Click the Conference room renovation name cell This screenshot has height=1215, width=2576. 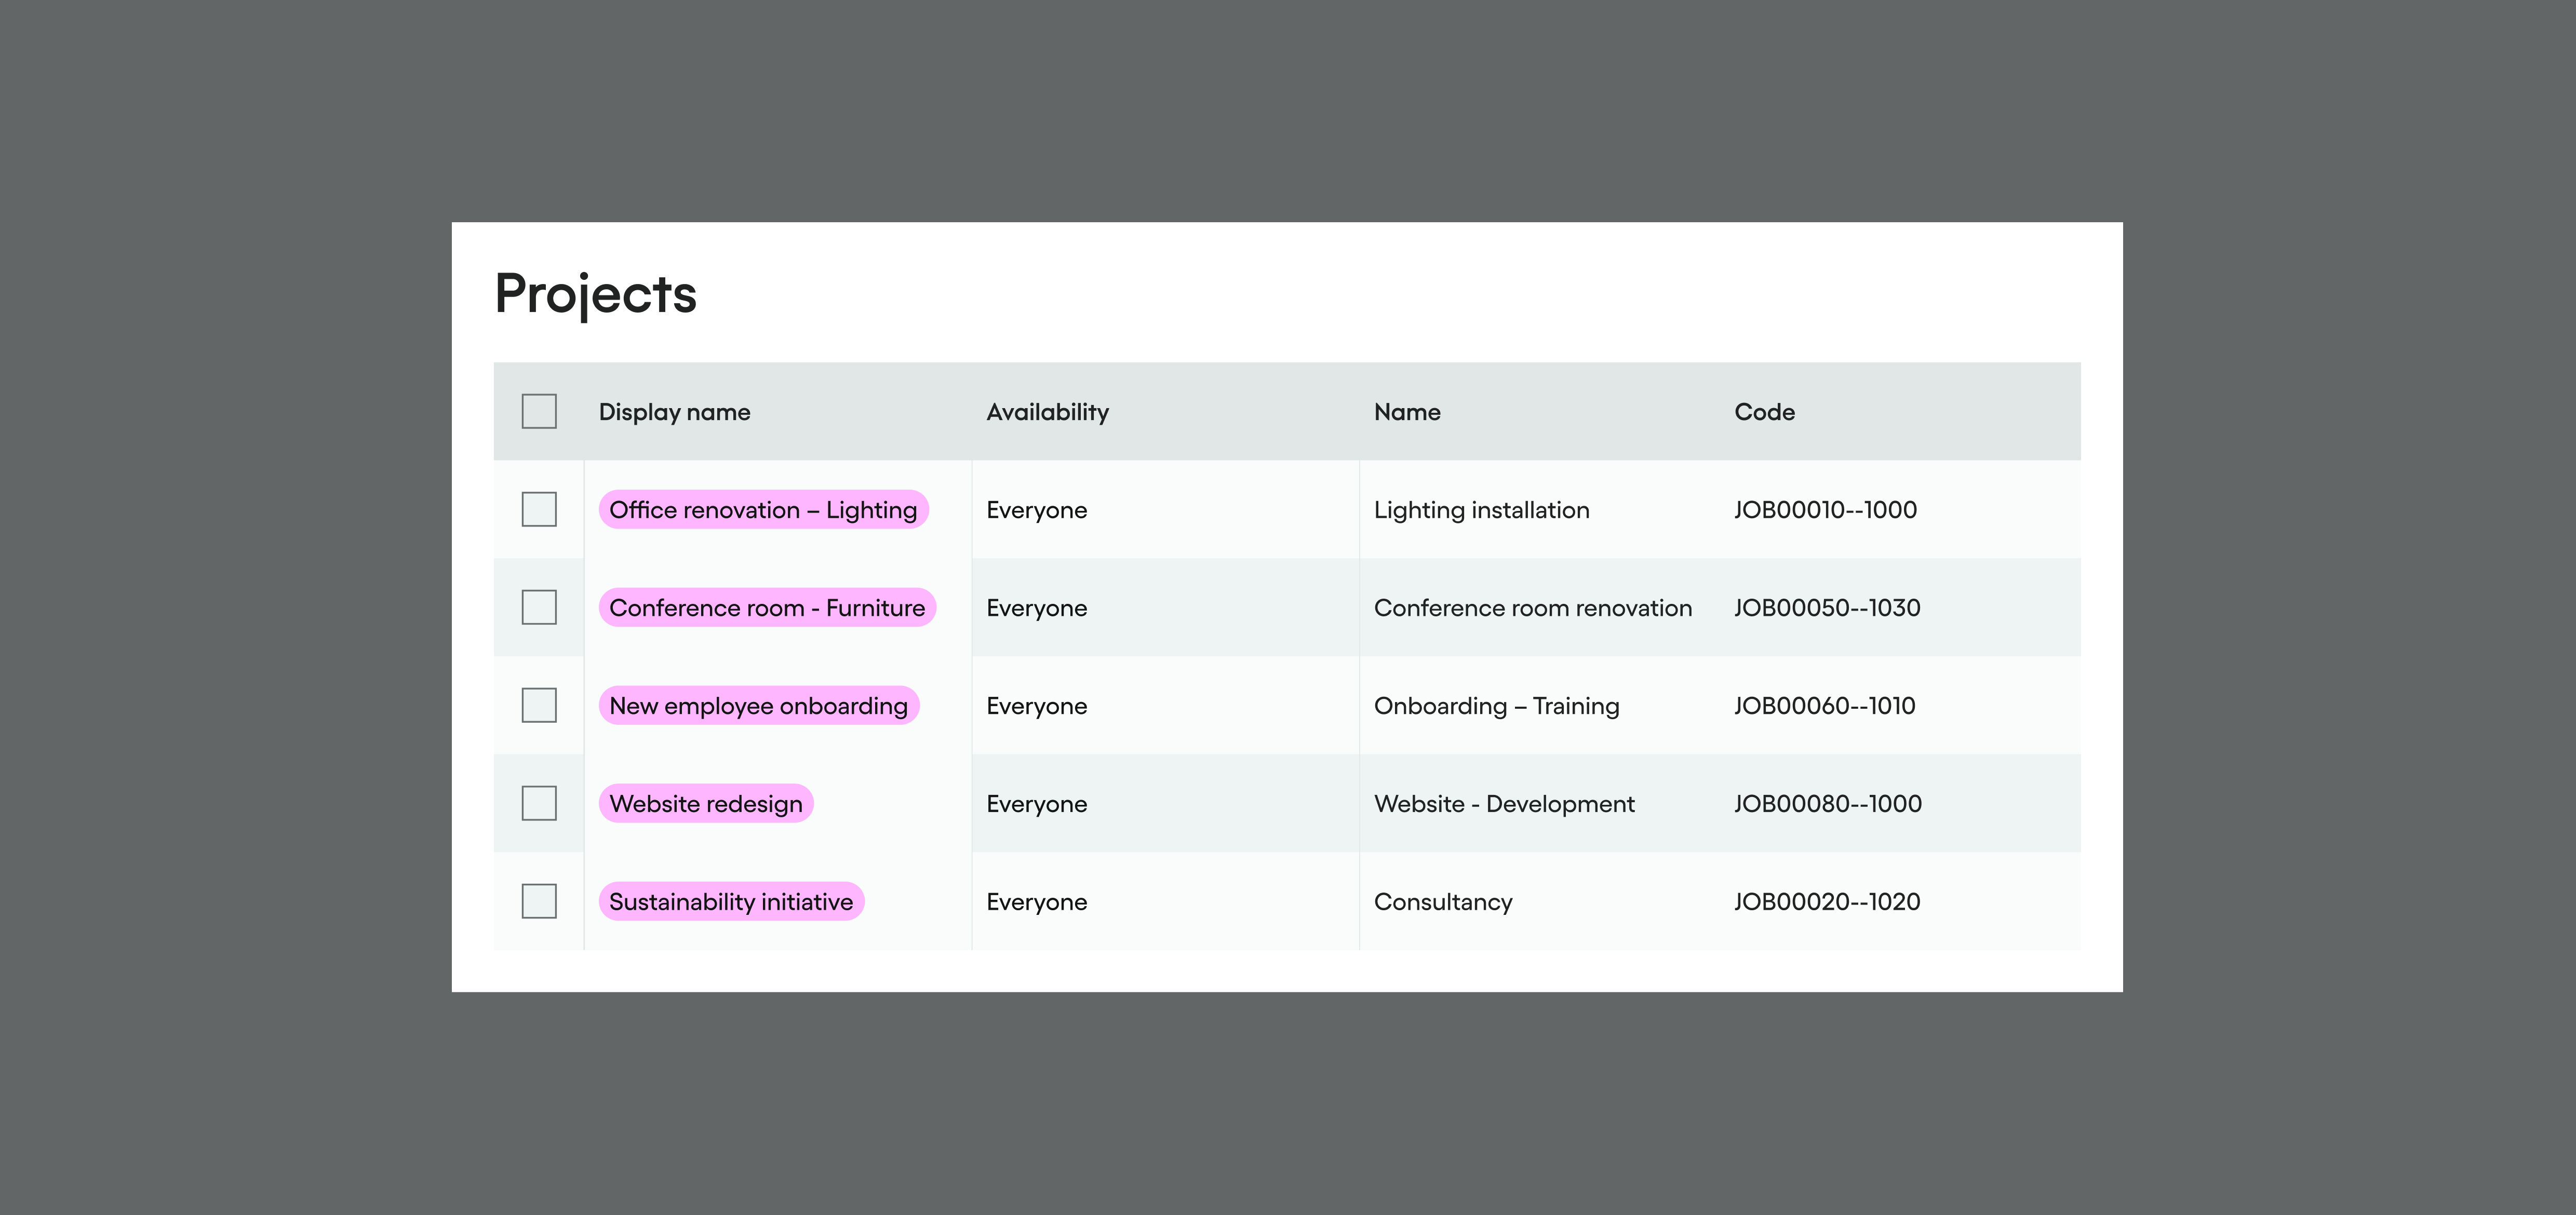(1533, 608)
